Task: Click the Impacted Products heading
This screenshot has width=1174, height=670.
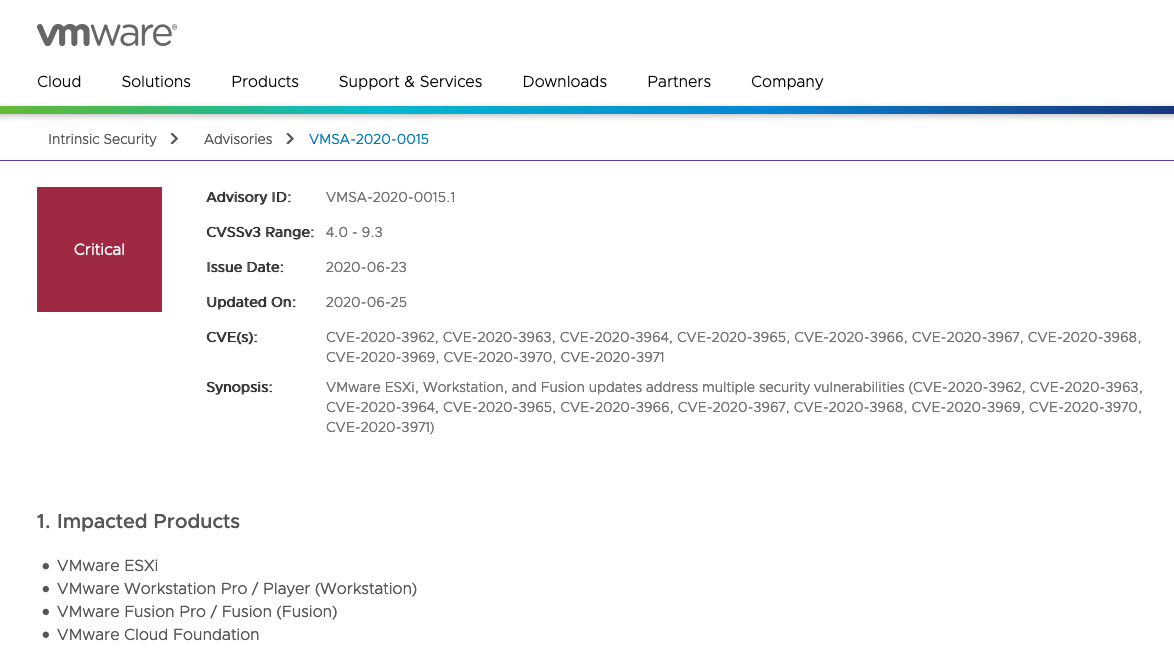Action: click(139, 522)
